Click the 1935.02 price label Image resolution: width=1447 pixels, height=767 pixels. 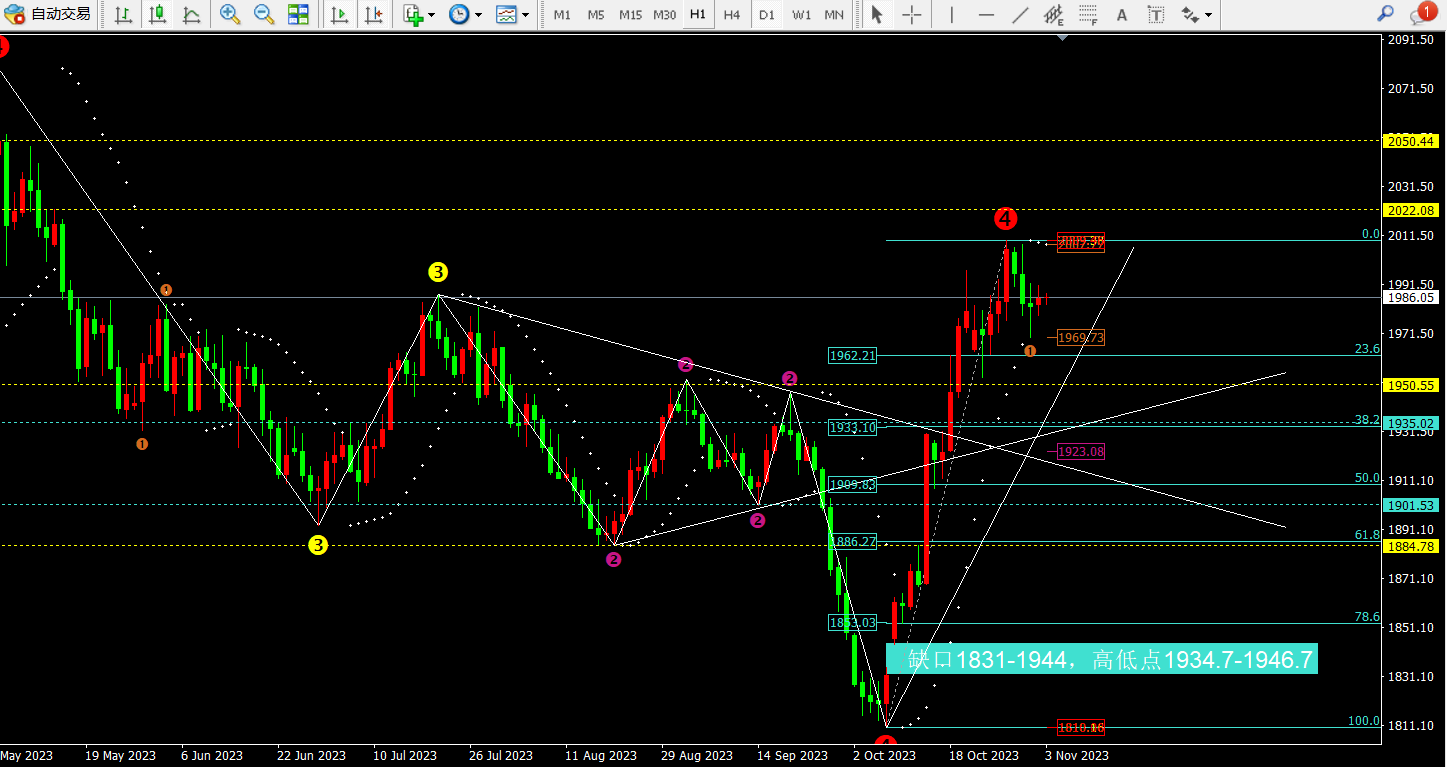1411,423
